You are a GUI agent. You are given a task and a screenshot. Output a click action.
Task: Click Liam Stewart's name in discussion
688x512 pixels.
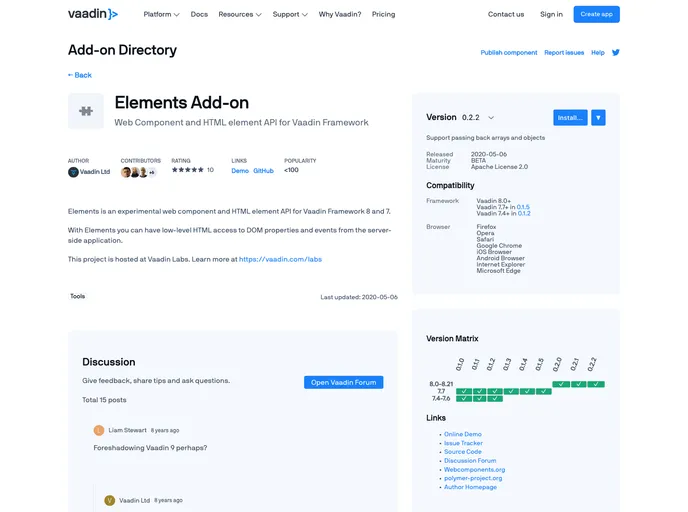coord(127,430)
